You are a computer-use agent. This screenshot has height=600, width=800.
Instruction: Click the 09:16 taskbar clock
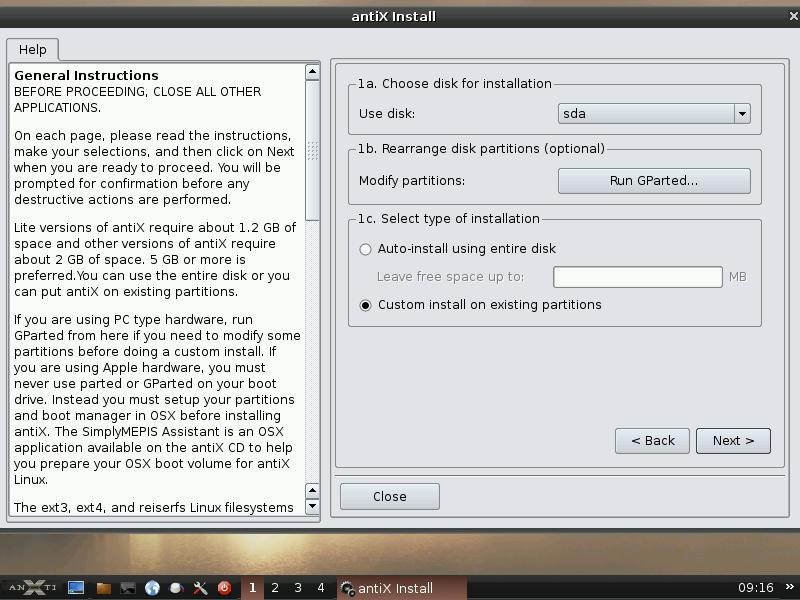(756, 588)
